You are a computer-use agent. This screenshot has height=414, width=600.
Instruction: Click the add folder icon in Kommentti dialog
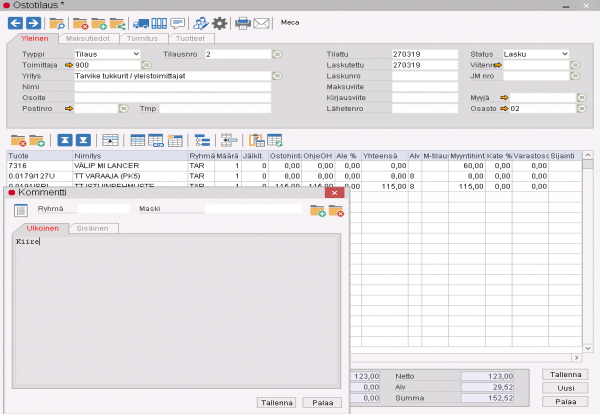click(318, 211)
